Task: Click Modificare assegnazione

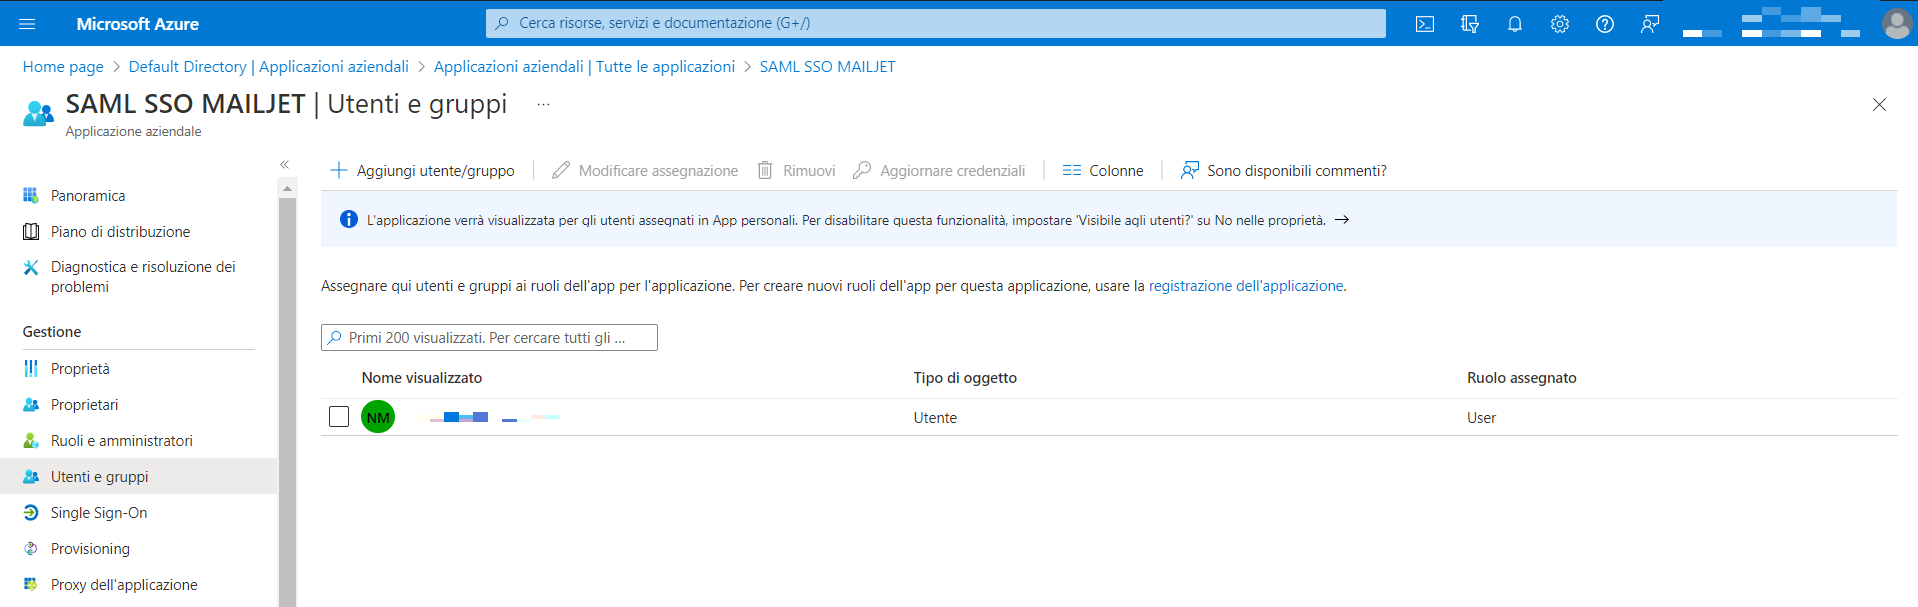Action: [645, 171]
